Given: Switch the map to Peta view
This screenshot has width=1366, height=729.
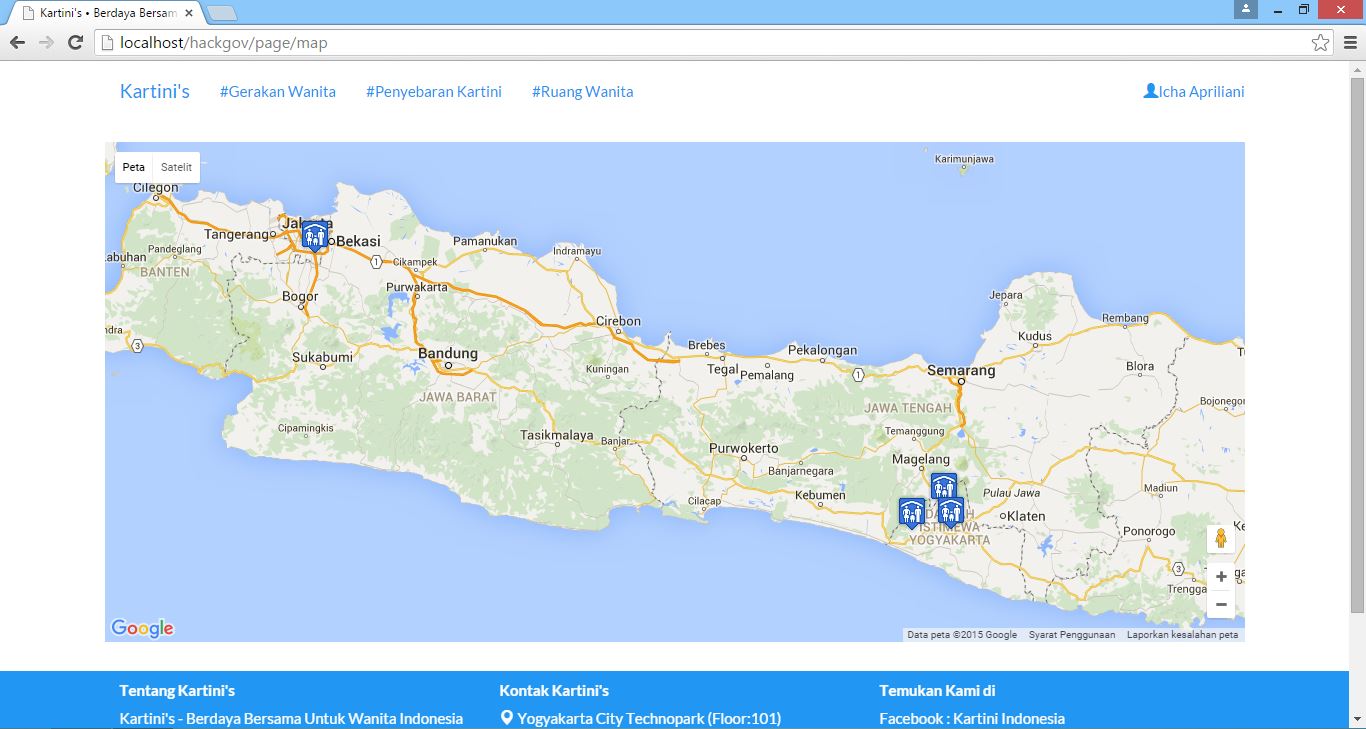Looking at the screenshot, I should click(x=134, y=167).
